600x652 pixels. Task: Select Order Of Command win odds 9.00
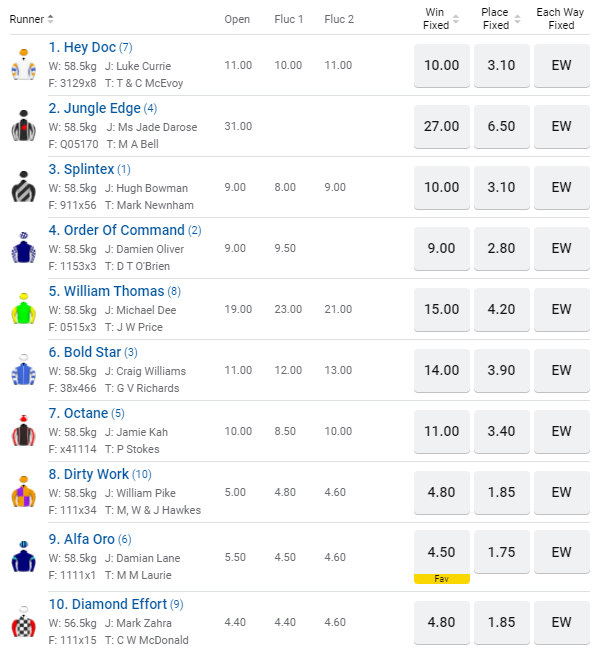[x=442, y=249]
